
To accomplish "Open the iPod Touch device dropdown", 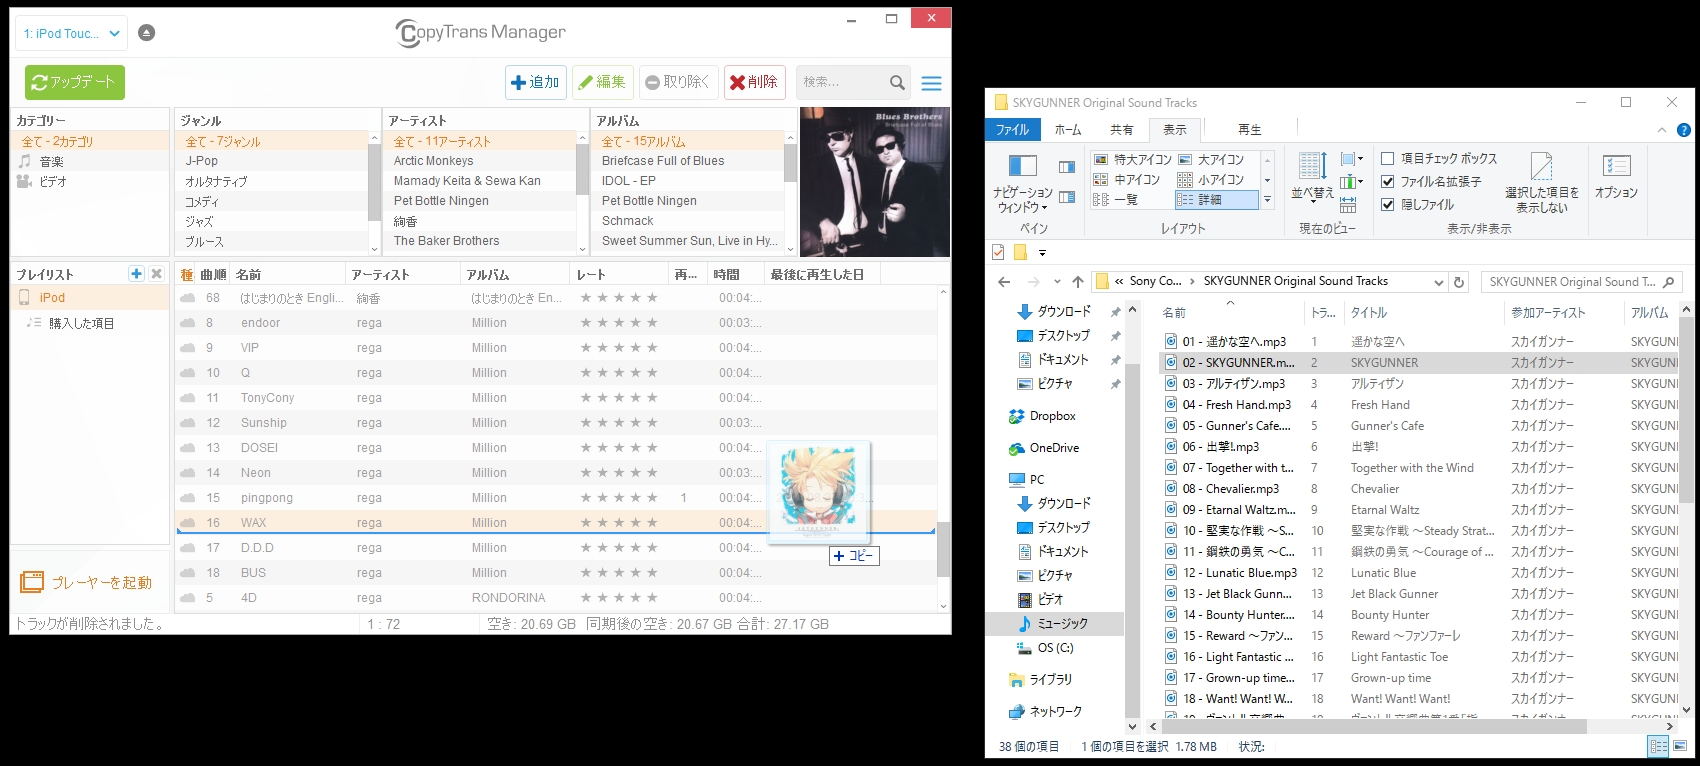I will [x=71, y=33].
